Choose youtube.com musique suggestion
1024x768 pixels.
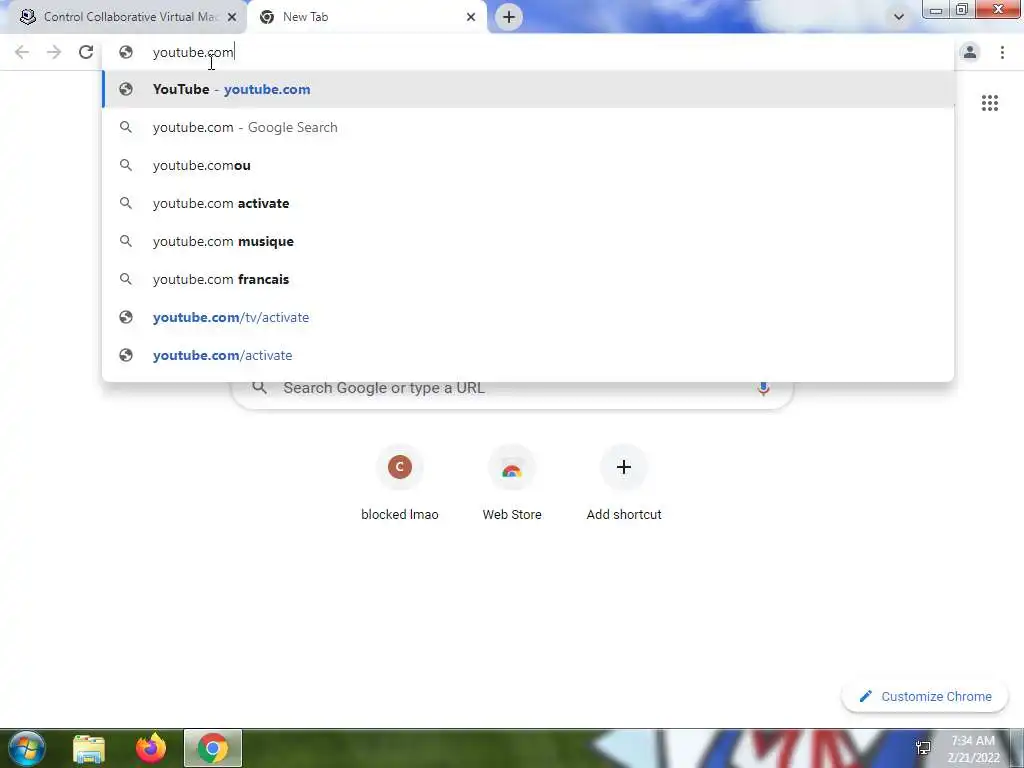[528, 241]
